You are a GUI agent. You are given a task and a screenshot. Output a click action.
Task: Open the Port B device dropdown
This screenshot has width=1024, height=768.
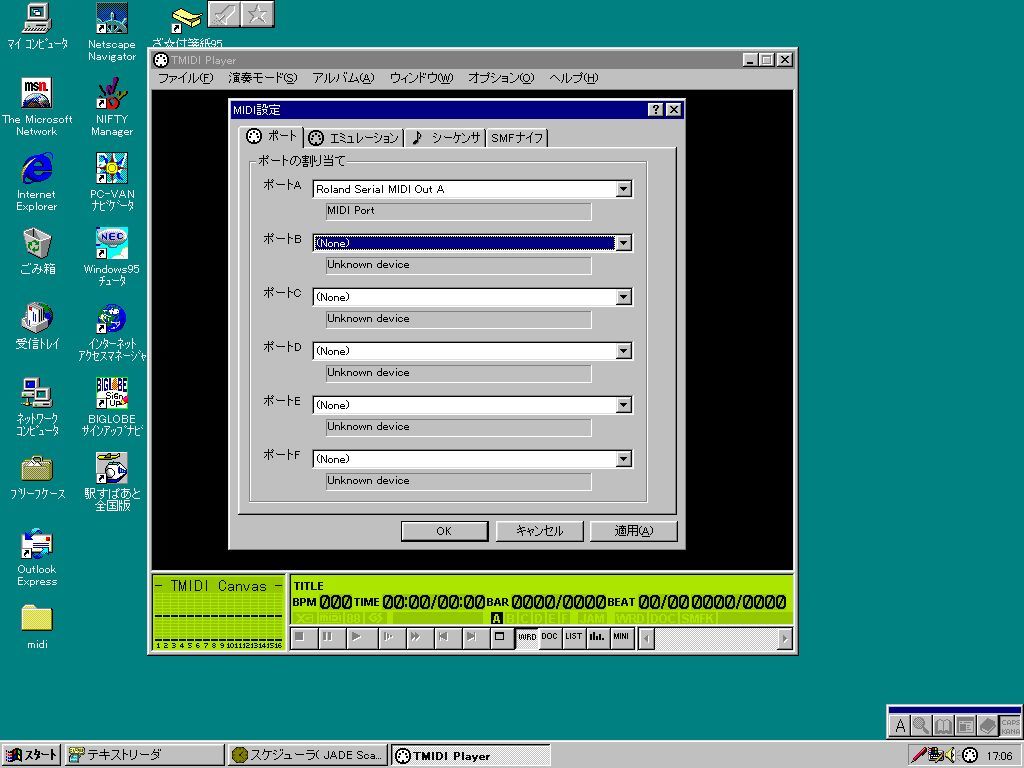pos(624,243)
